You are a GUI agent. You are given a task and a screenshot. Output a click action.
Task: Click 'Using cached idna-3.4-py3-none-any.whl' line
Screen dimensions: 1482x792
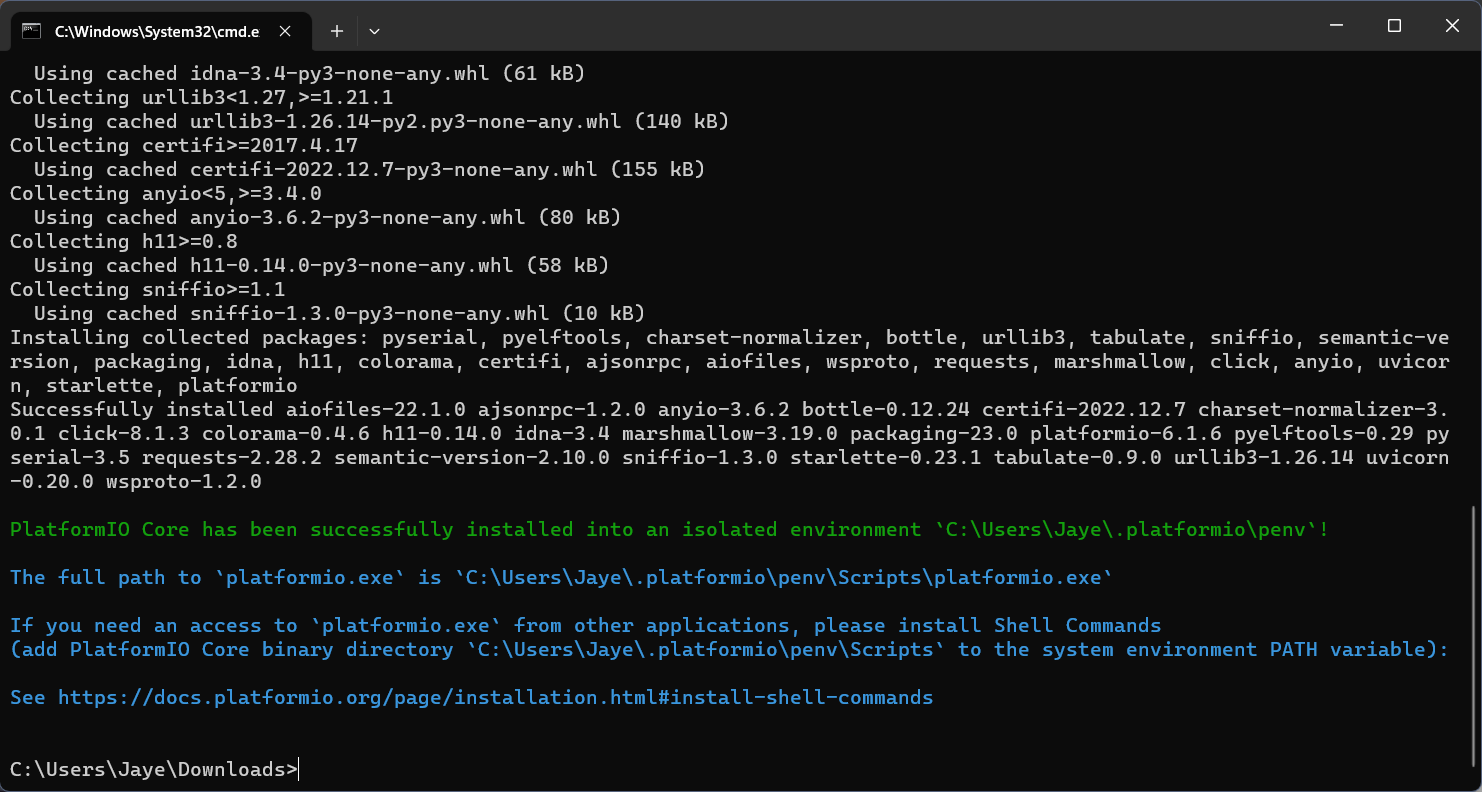pos(309,73)
